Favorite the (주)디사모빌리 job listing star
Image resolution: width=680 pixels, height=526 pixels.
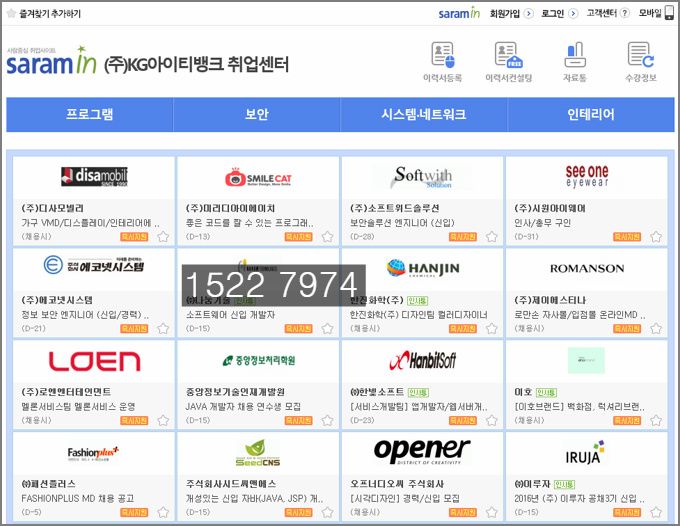(x=163, y=237)
